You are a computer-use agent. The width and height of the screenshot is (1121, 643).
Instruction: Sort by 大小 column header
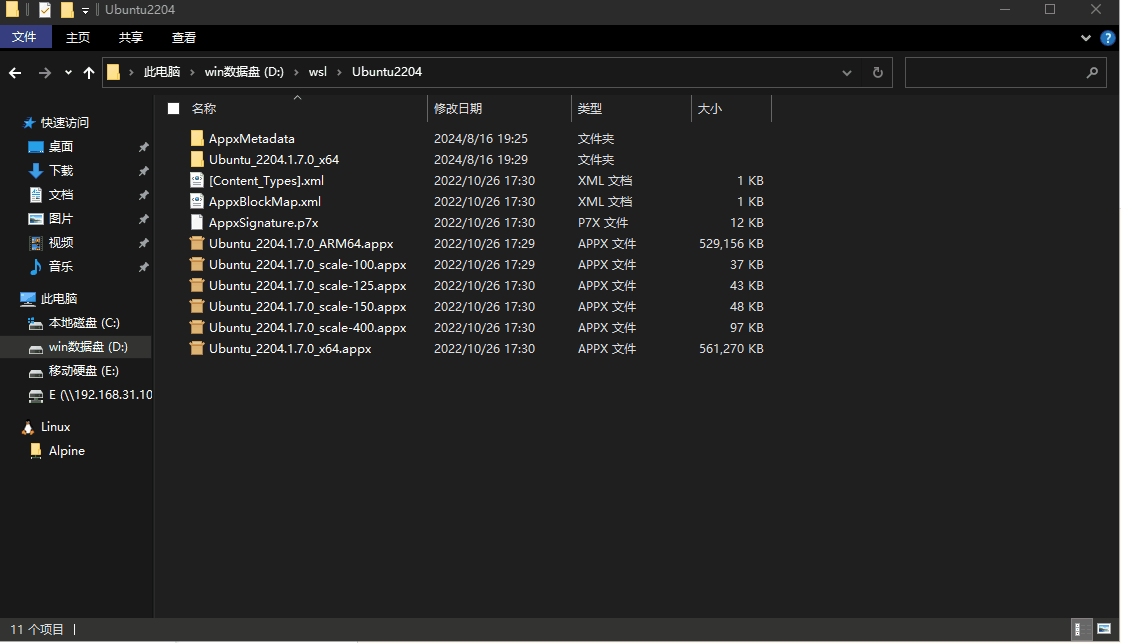click(x=710, y=109)
